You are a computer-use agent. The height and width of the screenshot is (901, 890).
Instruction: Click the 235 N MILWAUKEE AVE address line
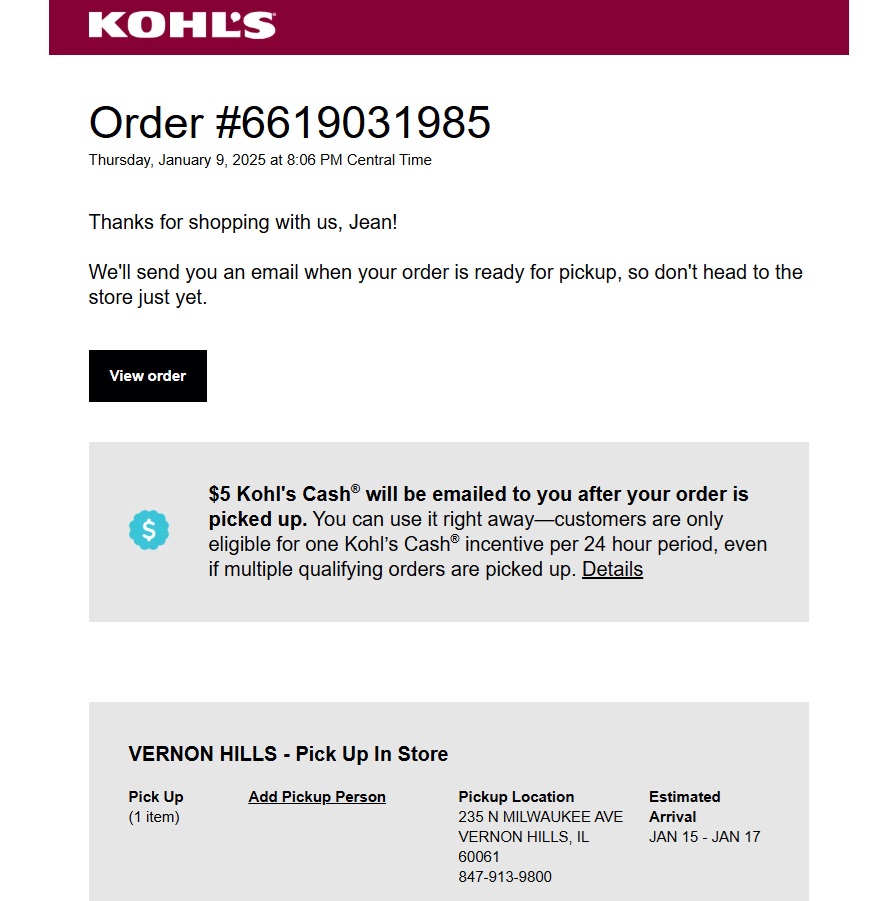coord(540,817)
